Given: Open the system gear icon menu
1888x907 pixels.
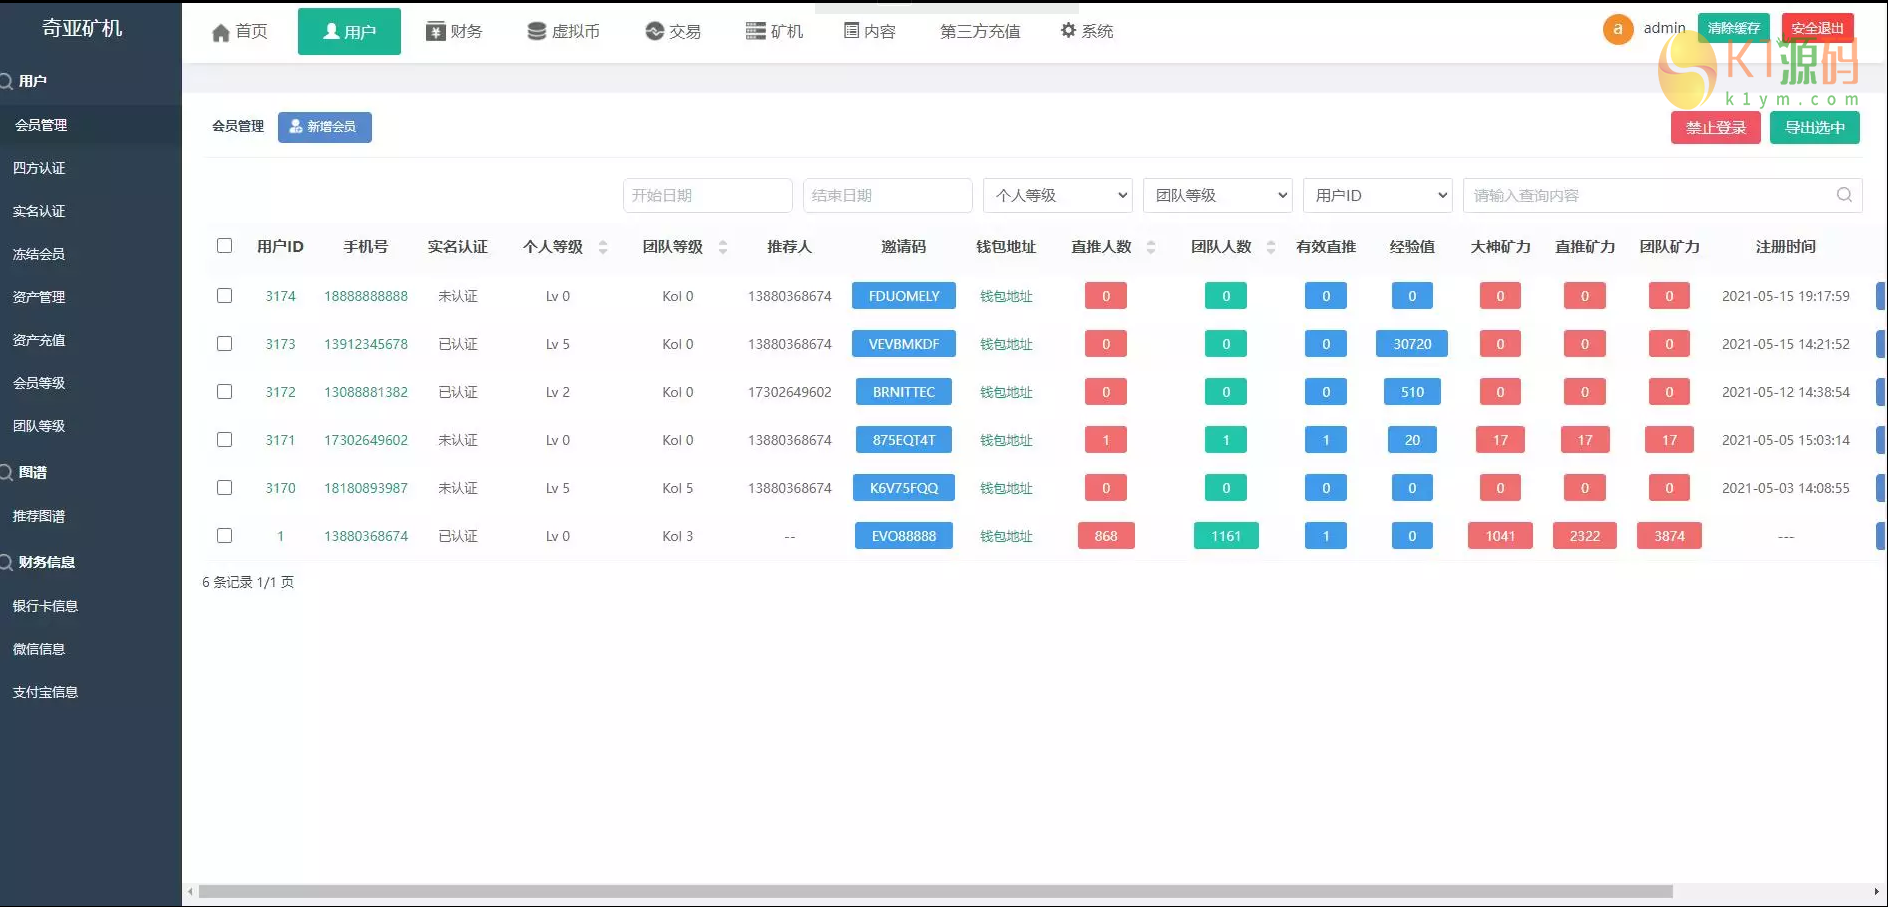Looking at the screenshot, I should click(1068, 31).
